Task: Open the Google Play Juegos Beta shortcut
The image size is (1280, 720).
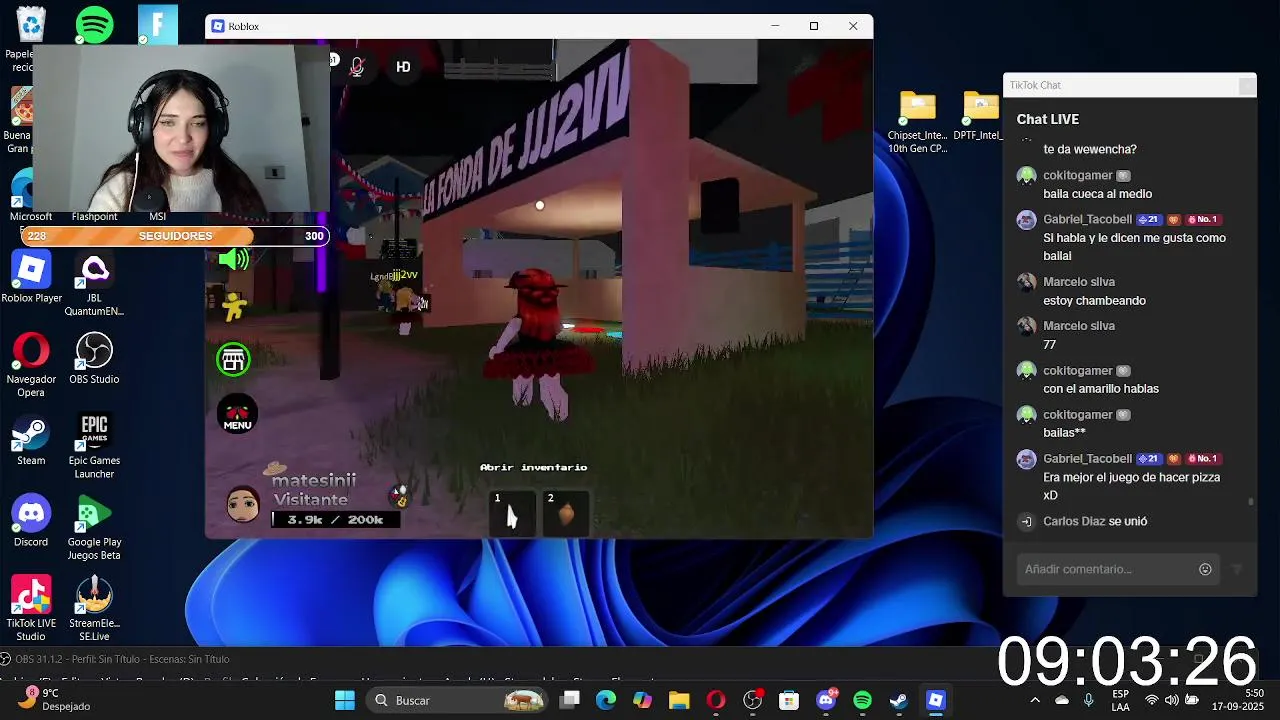Action: pos(94,528)
